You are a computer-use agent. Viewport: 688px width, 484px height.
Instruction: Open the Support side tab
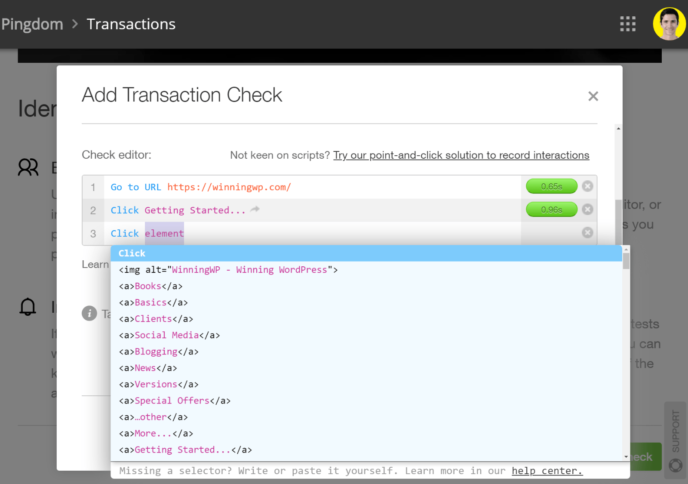(676, 440)
